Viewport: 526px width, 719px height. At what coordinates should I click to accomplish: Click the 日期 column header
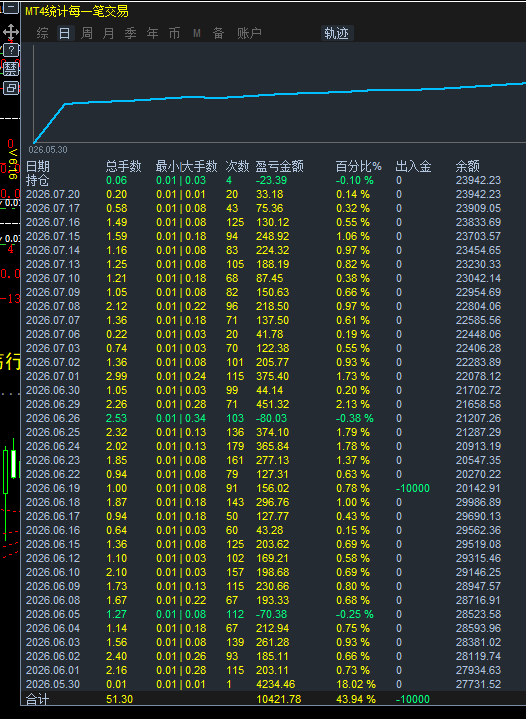tap(38, 166)
